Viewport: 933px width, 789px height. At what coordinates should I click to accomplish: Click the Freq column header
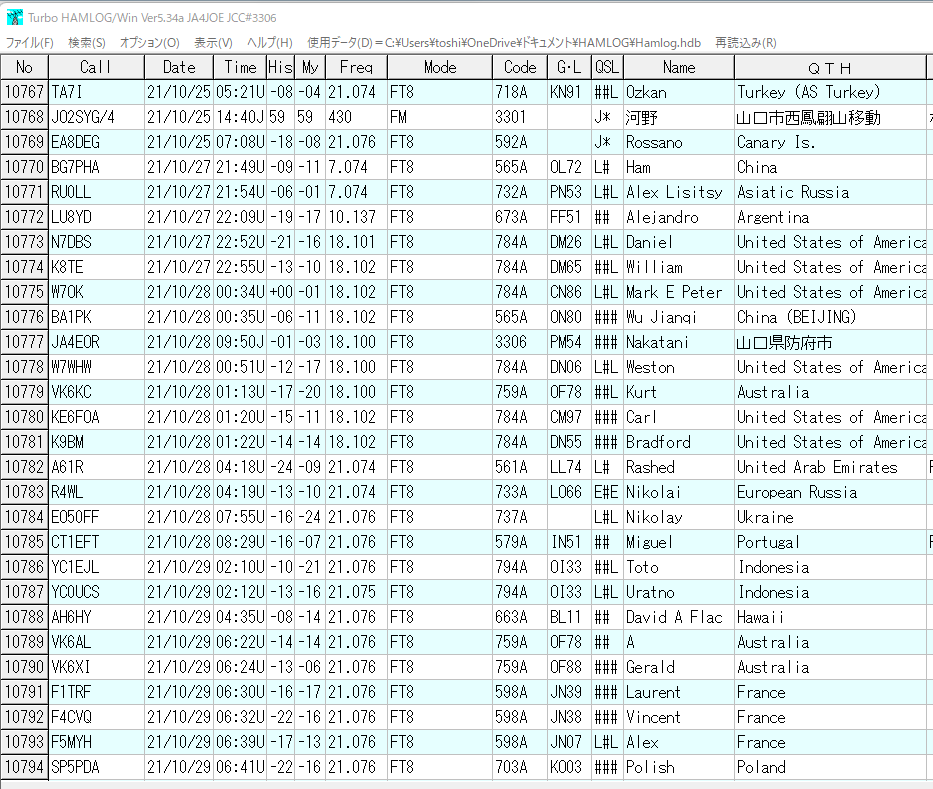pyautogui.click(x=356, y=67)
